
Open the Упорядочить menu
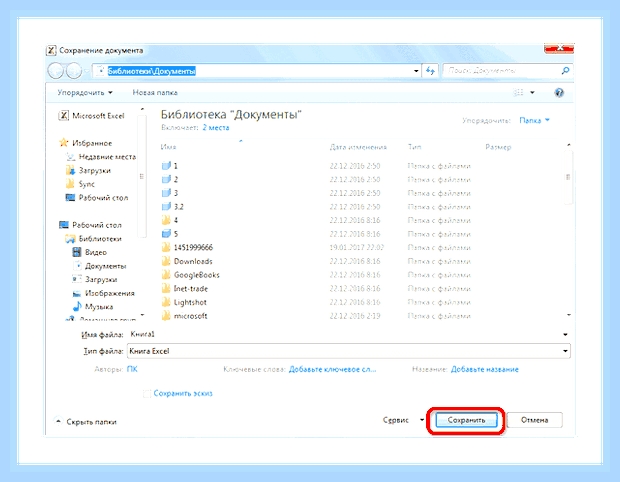85,93
